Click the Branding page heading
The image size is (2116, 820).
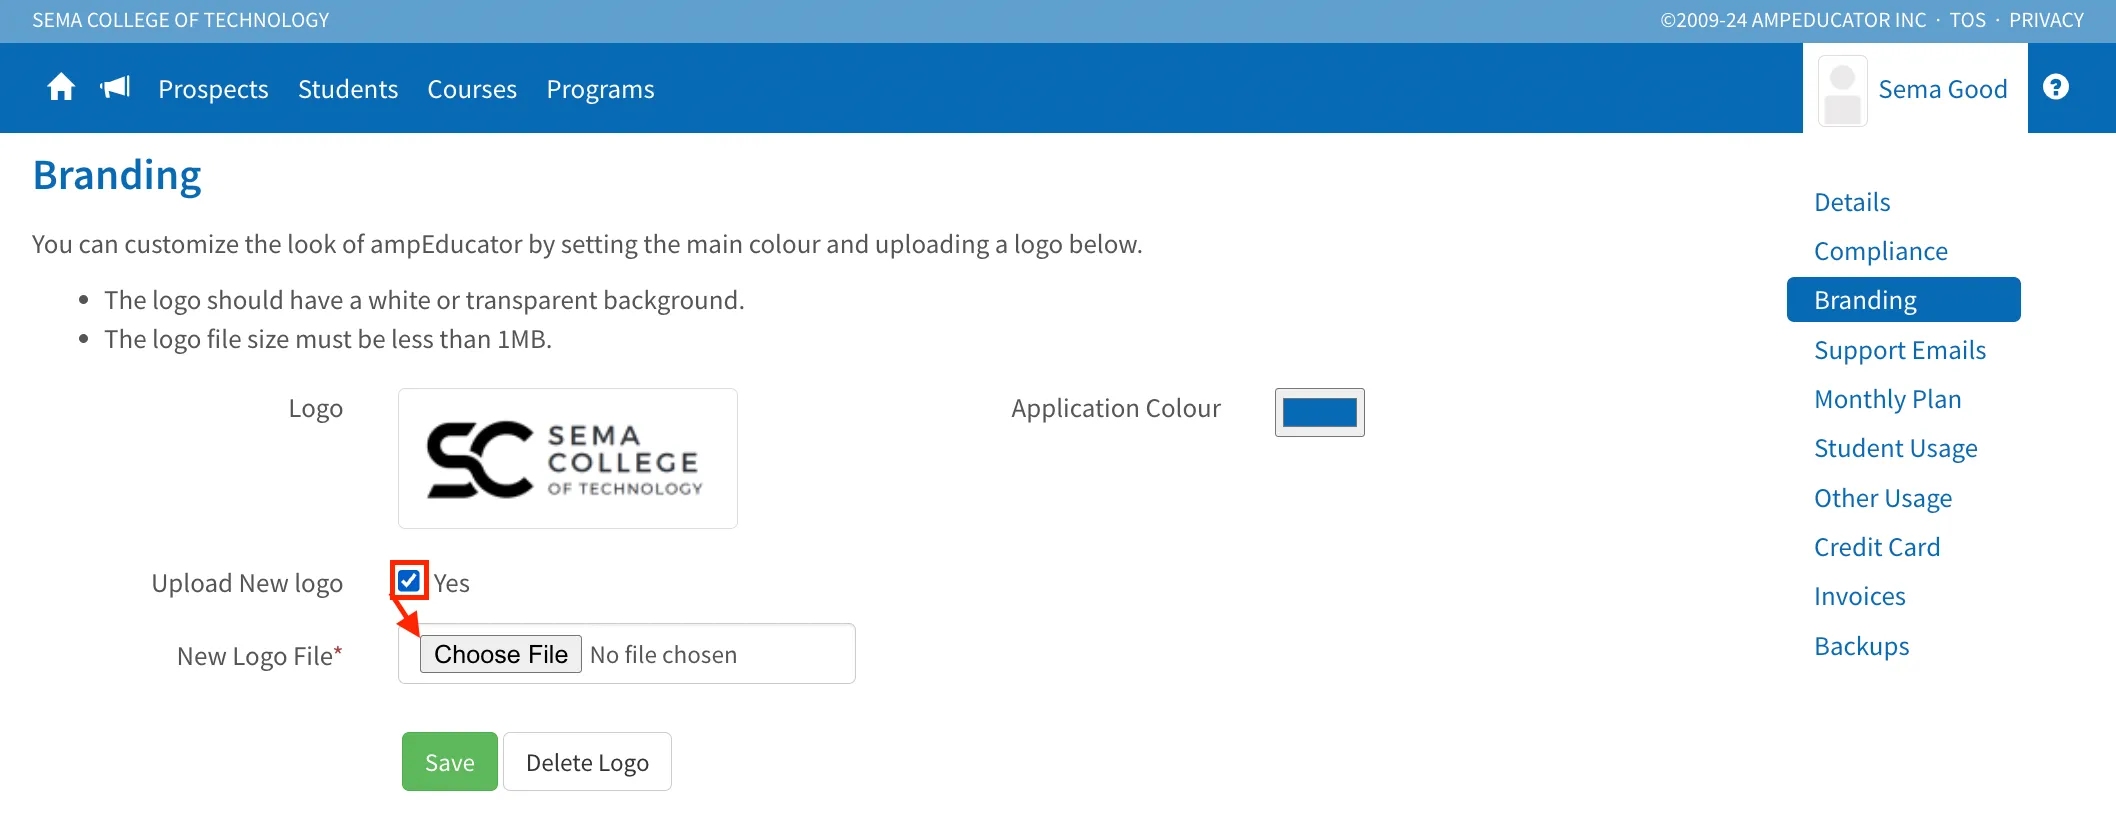pyautogui.click(x=117, y=175)
